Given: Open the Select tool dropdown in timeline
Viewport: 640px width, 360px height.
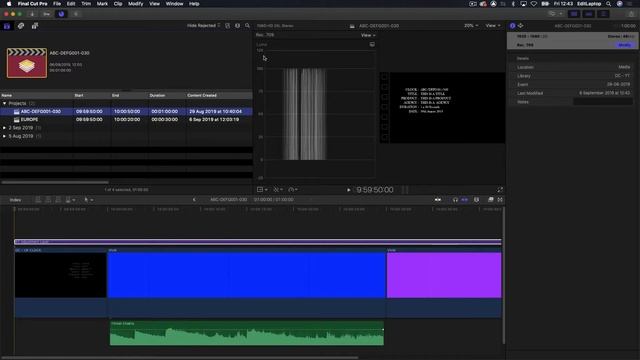Looking at the screenshot, I should click(89, 200).
